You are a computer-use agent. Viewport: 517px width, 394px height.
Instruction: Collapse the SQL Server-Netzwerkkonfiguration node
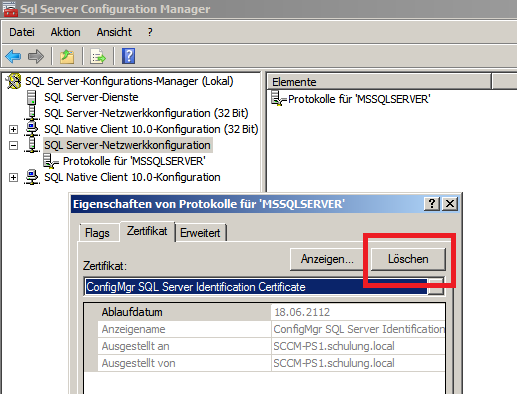point(13,145)
